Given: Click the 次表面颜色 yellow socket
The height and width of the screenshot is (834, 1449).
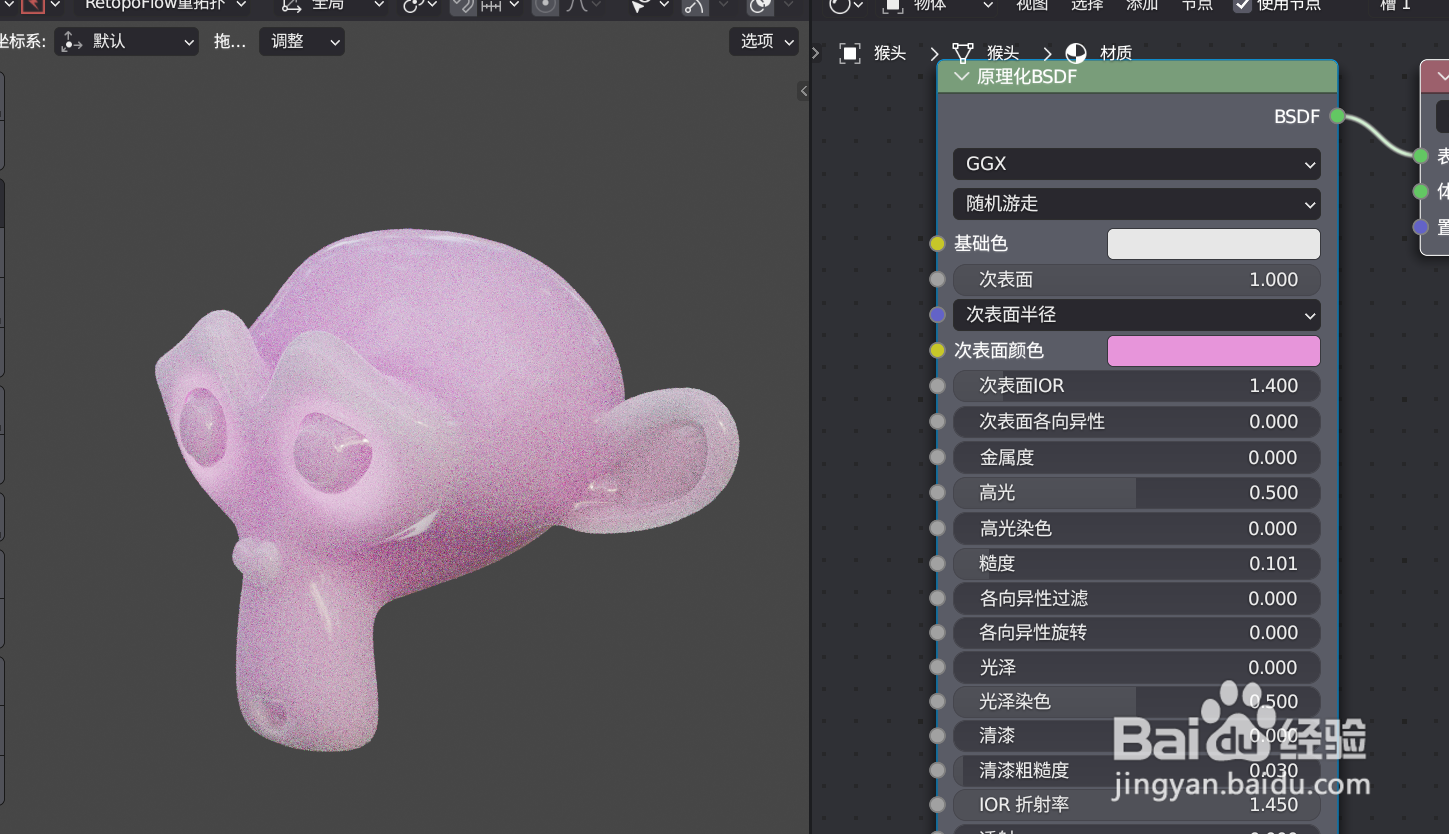Looking at the screenshot, I should [937, 351].
